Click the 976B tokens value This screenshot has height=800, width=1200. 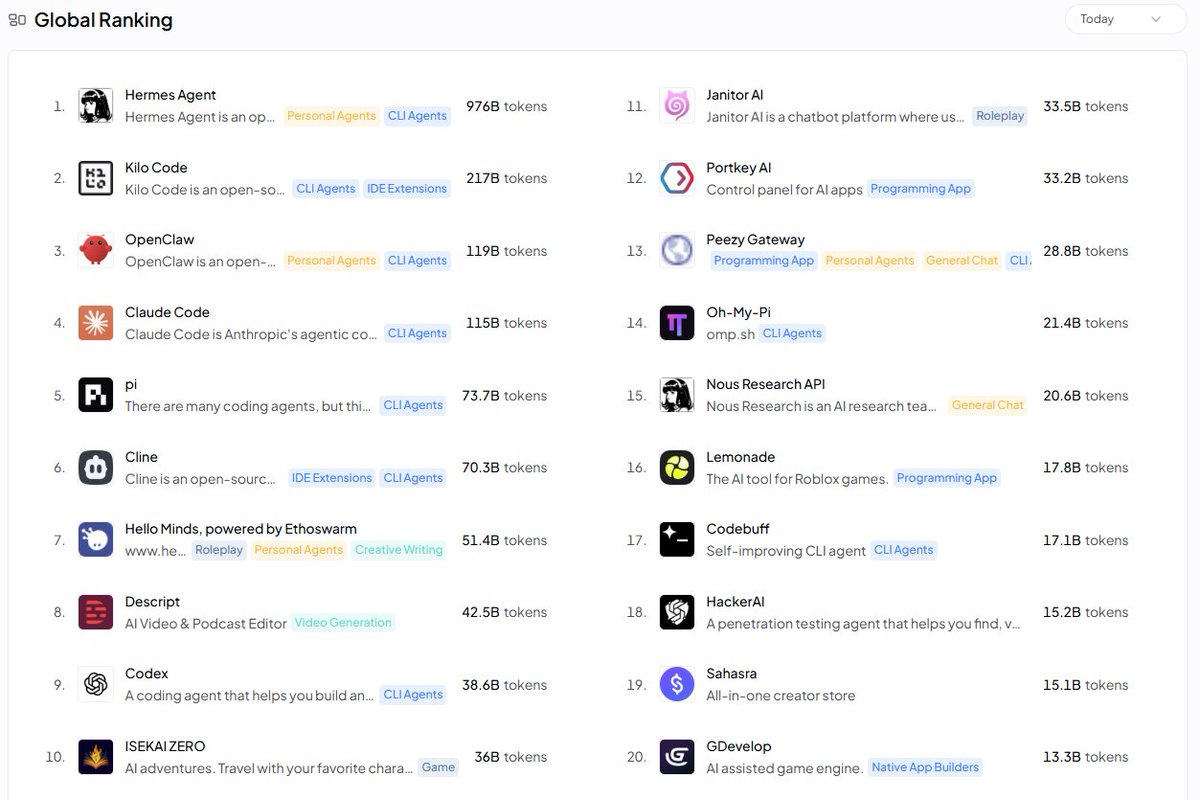(506, 106)
